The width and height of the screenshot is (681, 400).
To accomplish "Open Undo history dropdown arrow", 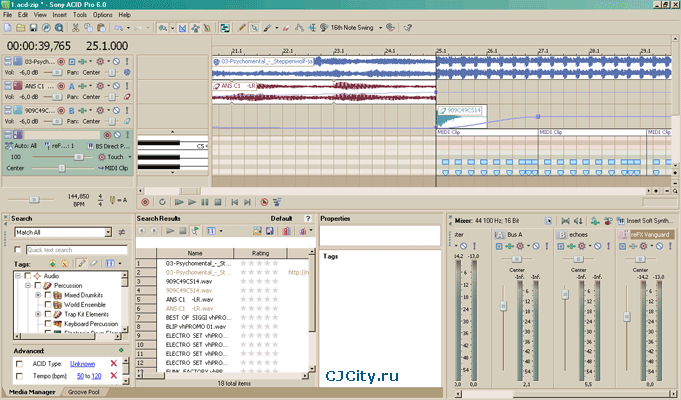I will (128, 28).
